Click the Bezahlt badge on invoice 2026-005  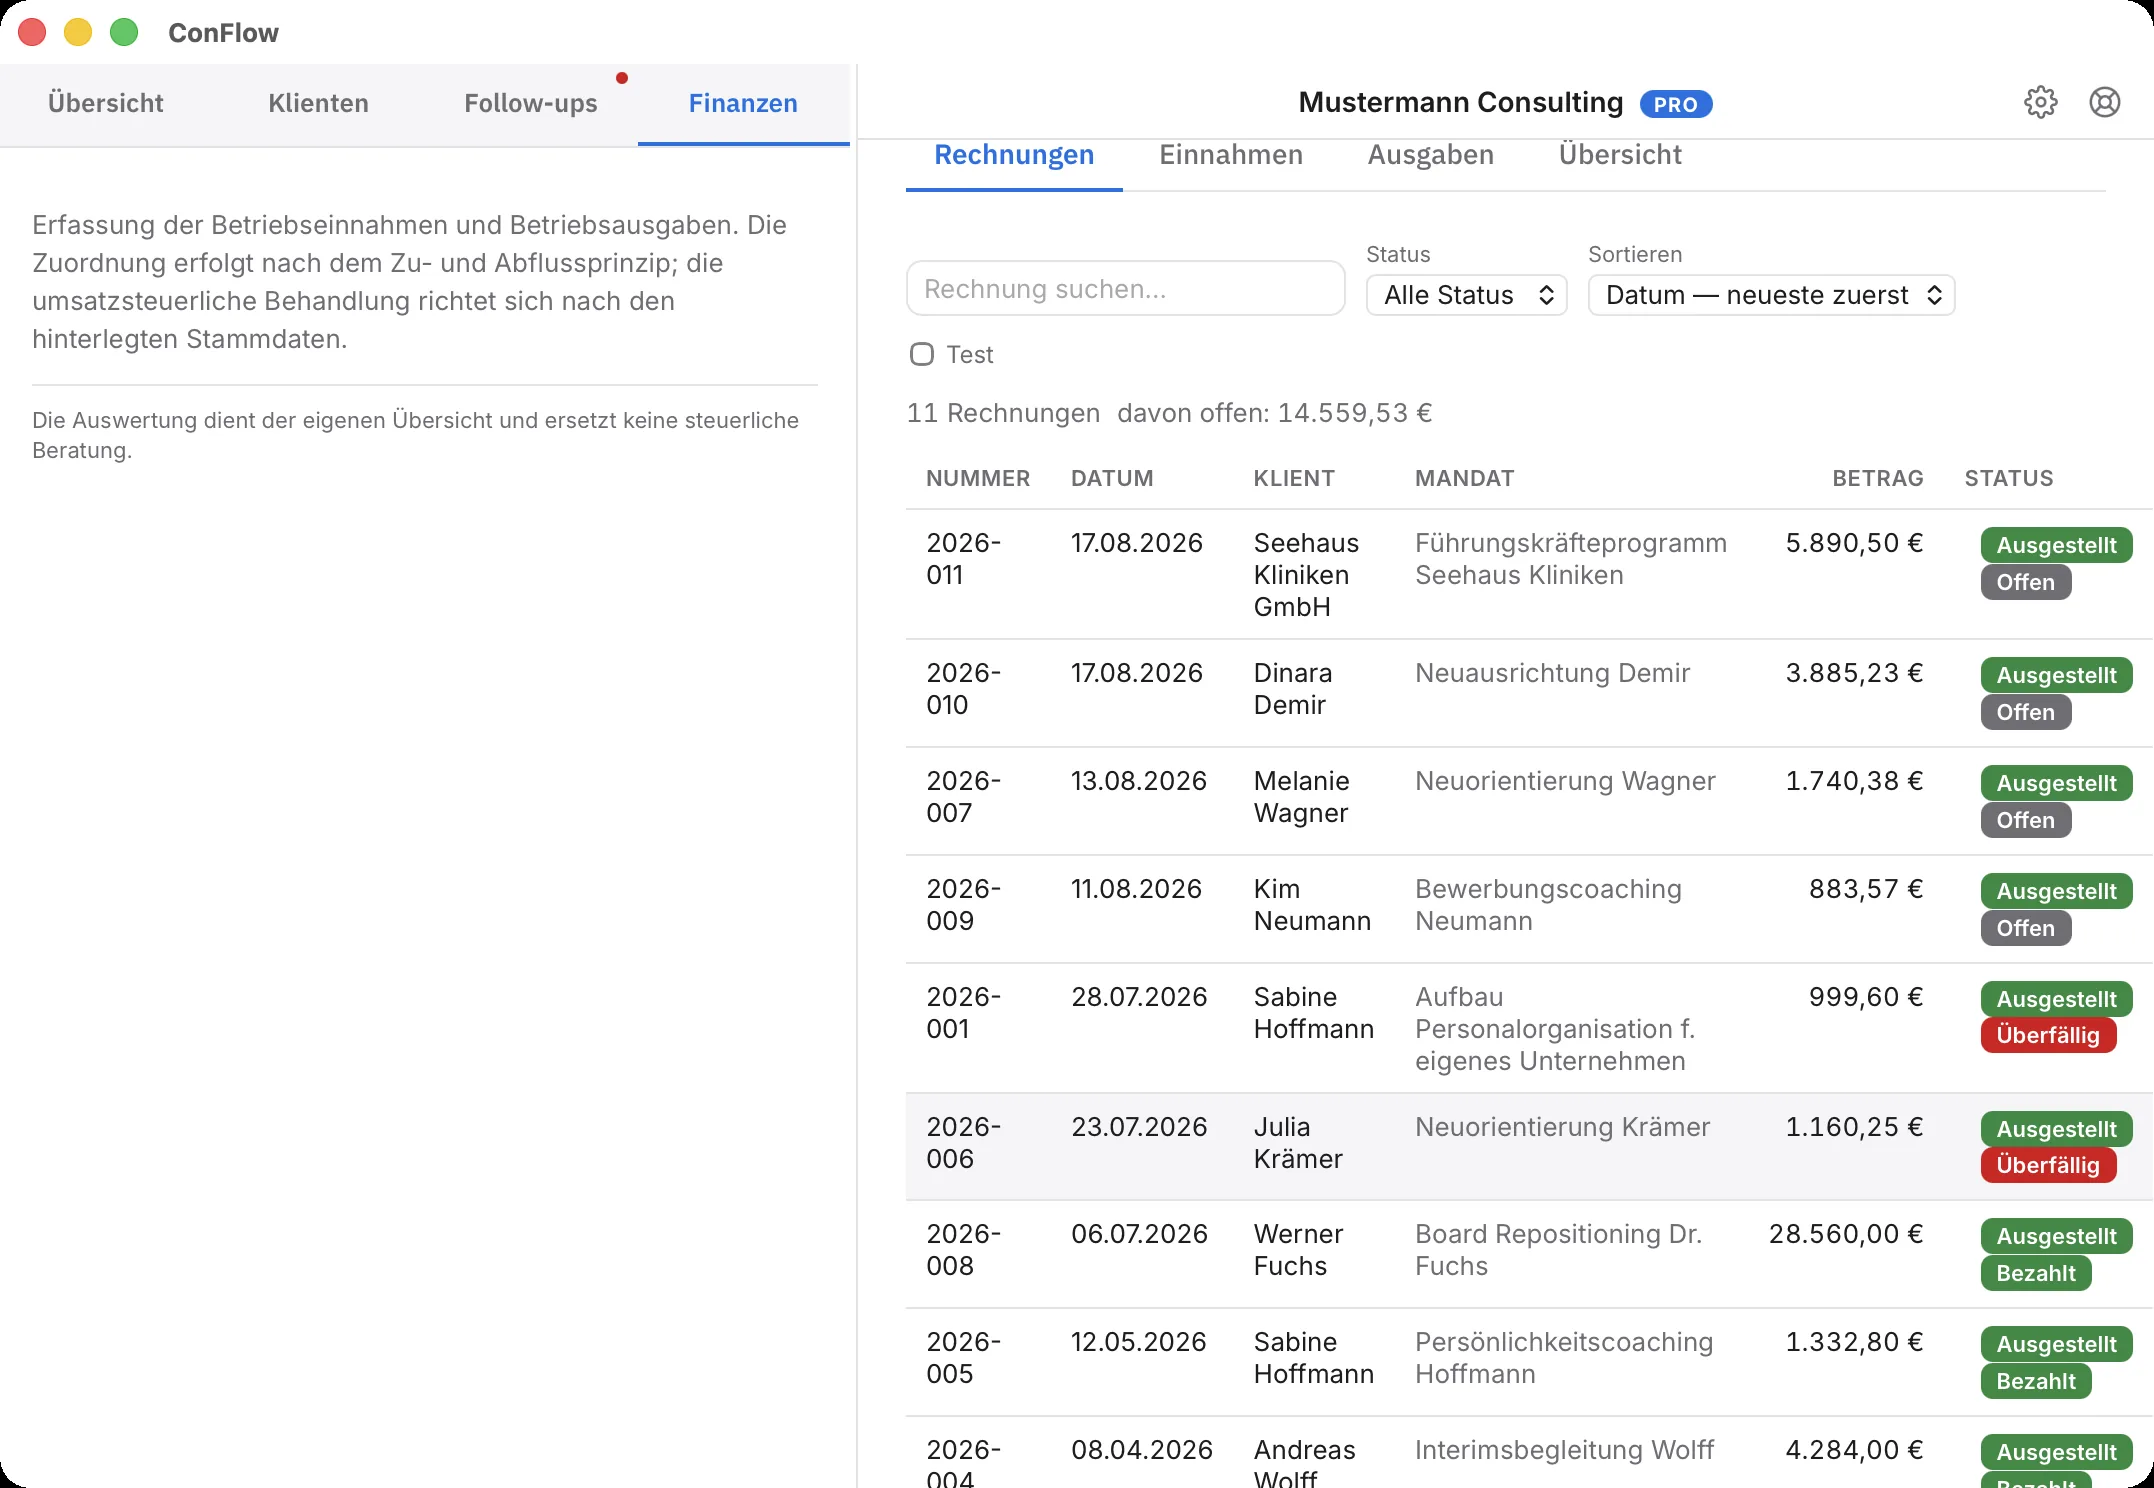(2036, 1381)
